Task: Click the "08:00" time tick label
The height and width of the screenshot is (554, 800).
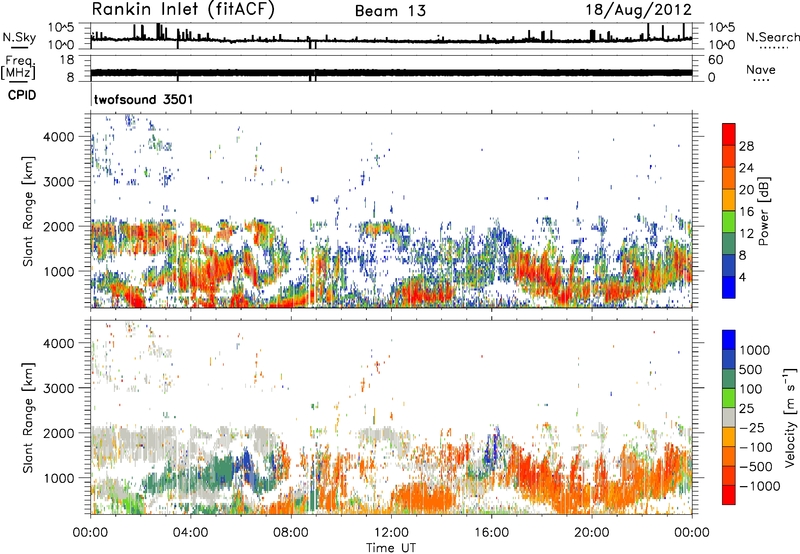Action: (291, 533)
